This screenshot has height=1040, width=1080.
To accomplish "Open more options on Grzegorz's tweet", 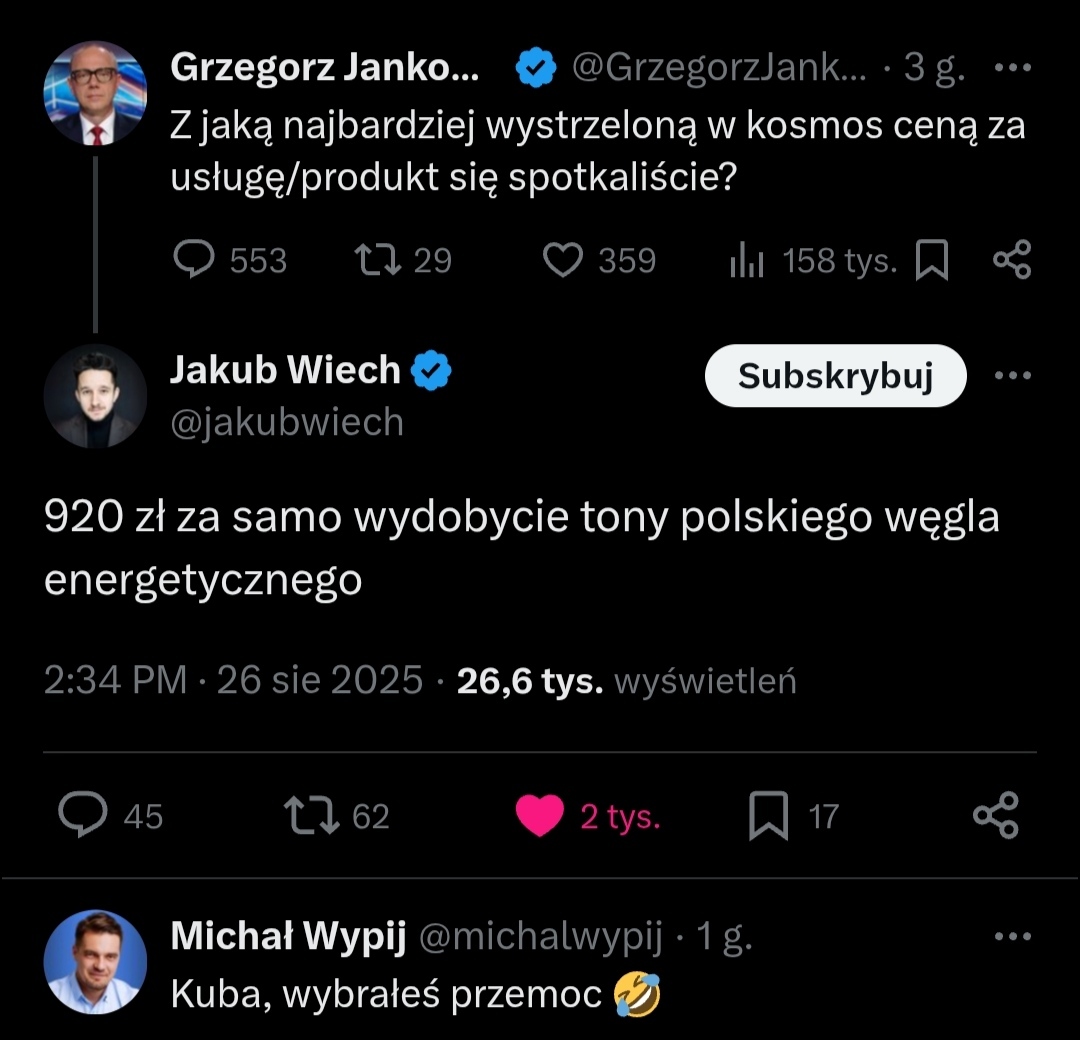I will 1013,69.
